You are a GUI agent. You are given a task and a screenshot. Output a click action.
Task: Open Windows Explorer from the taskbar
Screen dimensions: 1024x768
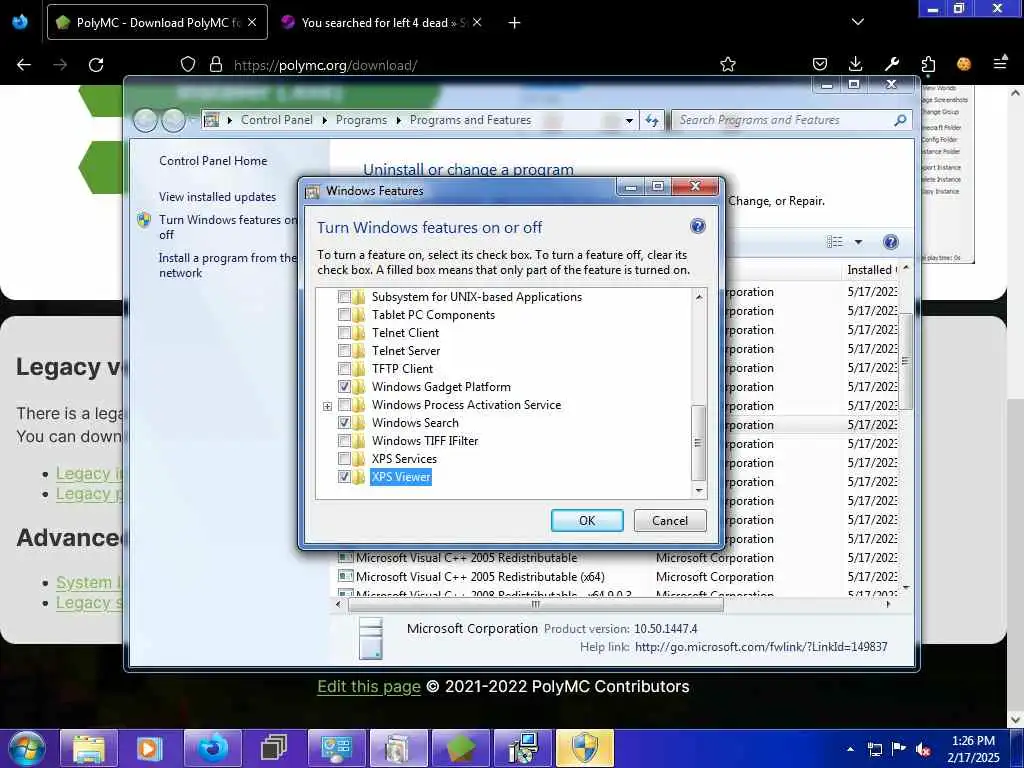[89, 748]
